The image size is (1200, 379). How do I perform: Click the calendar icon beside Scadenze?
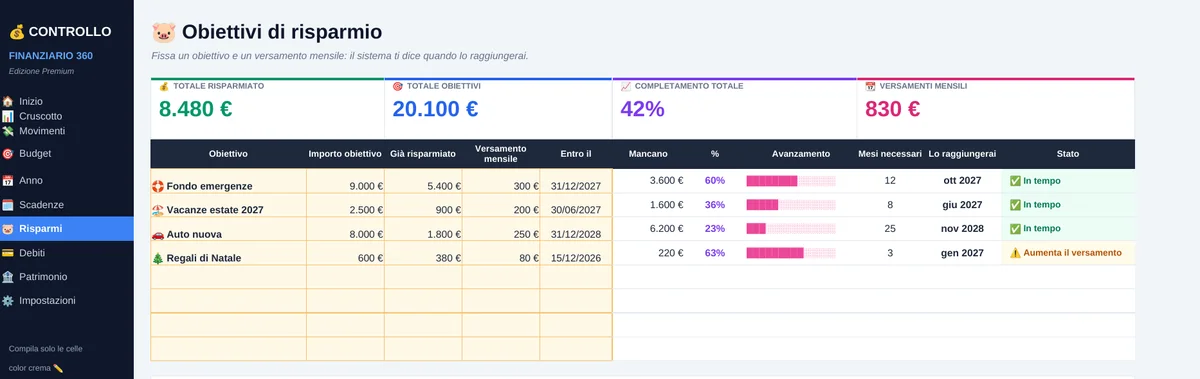[x=8, y=205]
